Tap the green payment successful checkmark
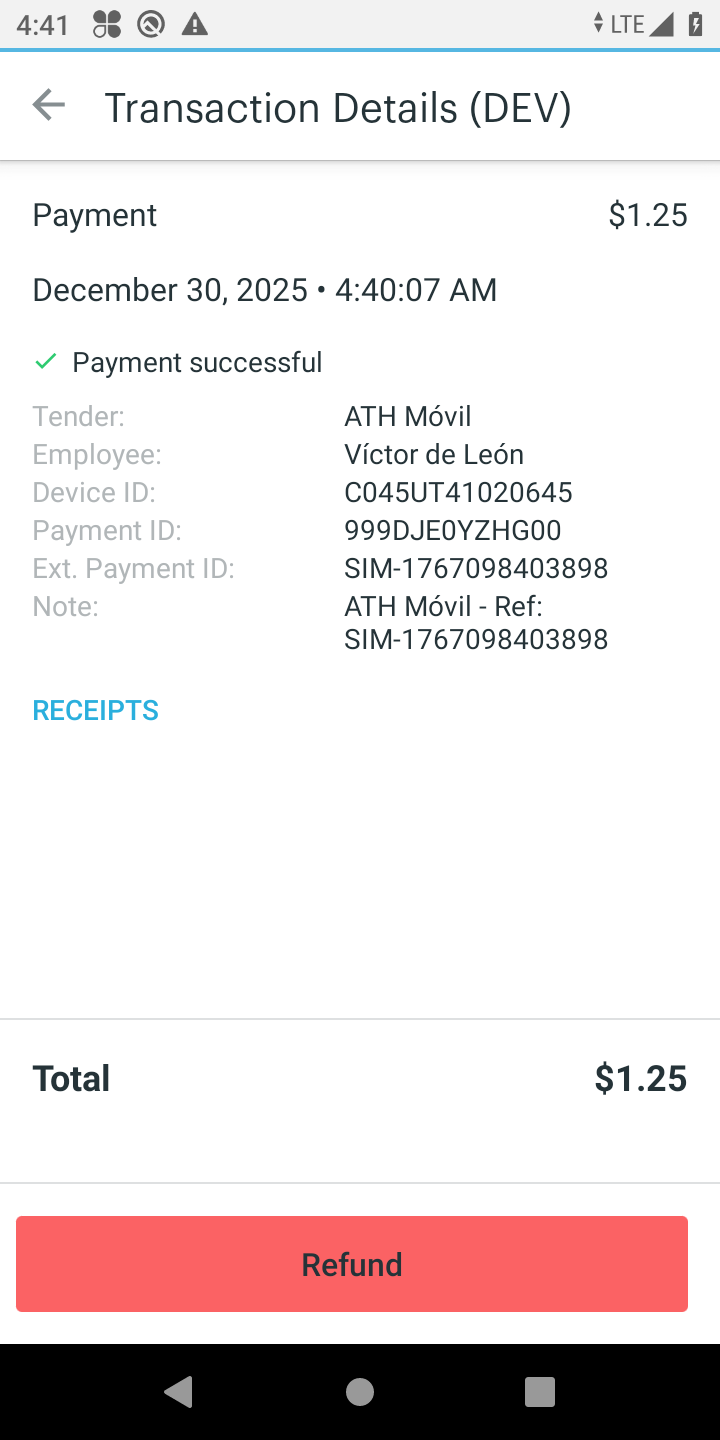Image resolution: width=720 pixels, height=1440 pixels. point(45,362)
